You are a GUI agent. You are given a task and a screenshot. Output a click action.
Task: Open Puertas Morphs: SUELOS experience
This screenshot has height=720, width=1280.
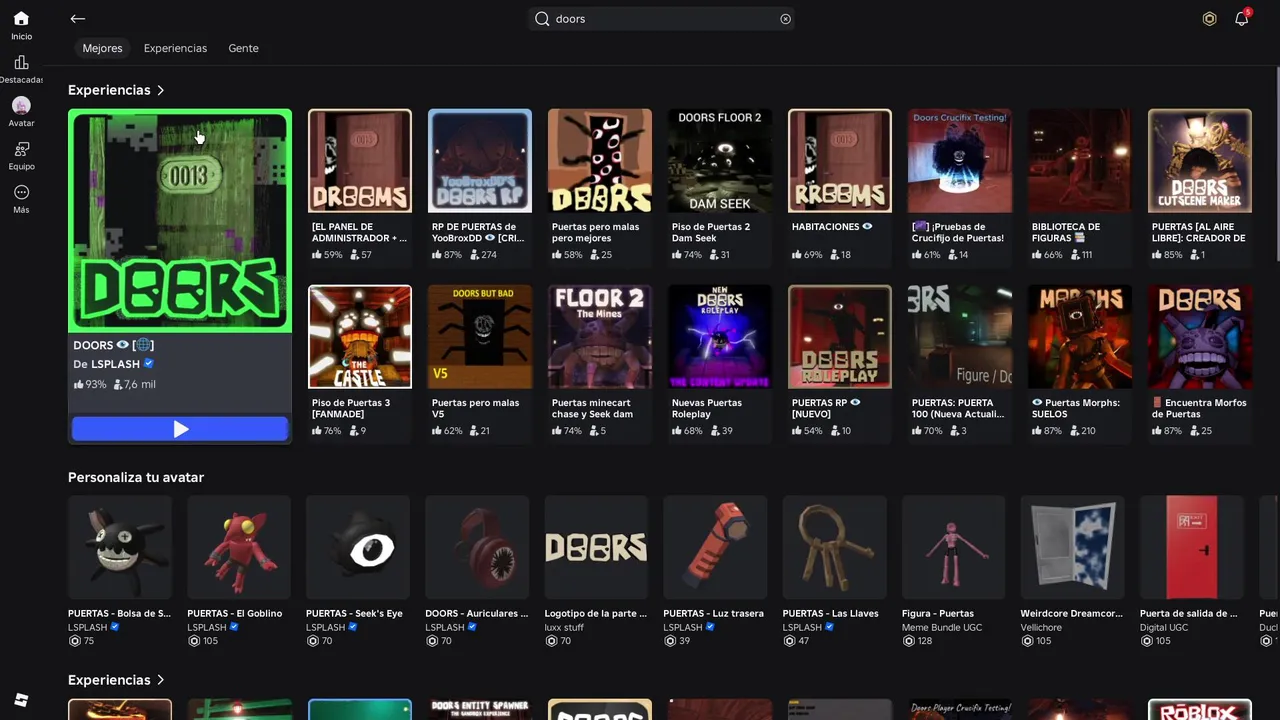point(1080,362)
